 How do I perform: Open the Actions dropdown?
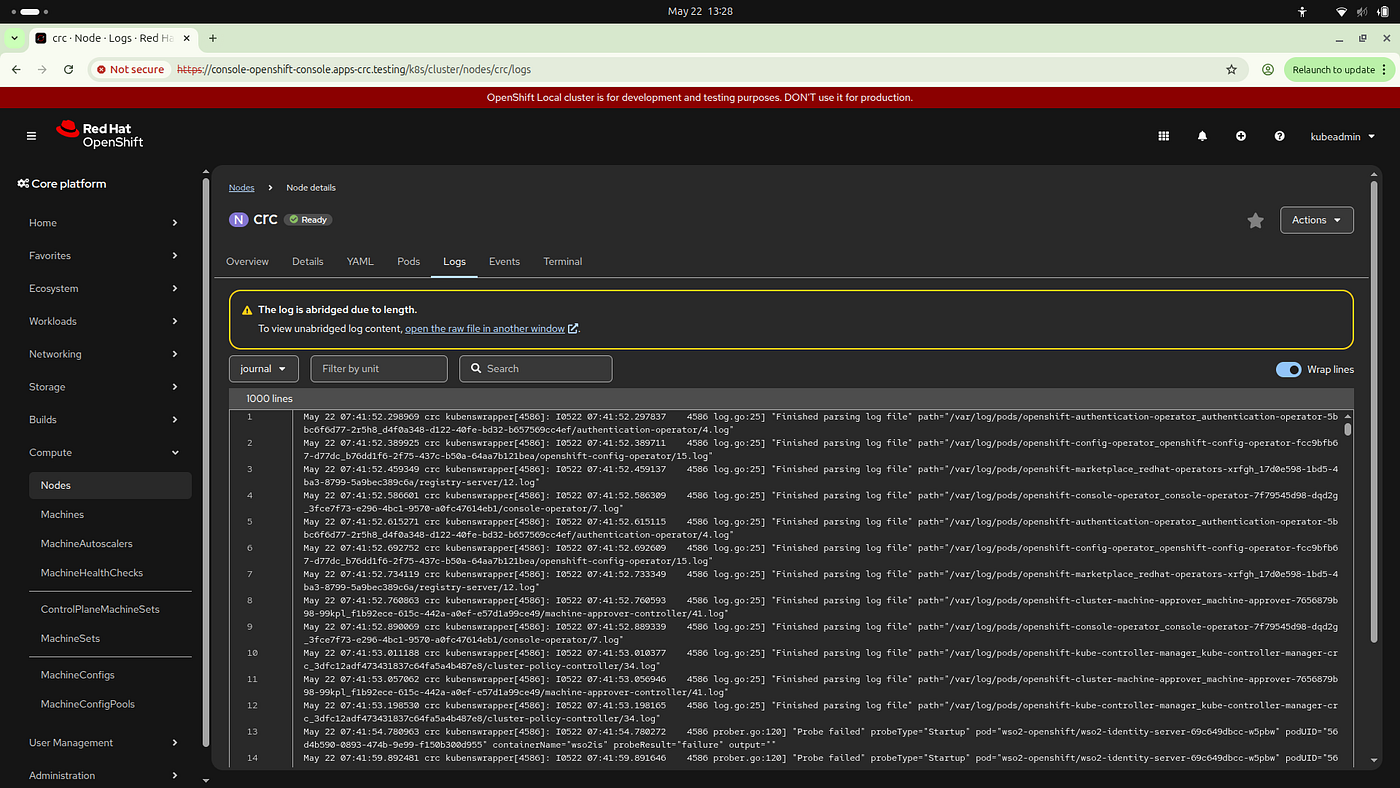[1316, 220]
